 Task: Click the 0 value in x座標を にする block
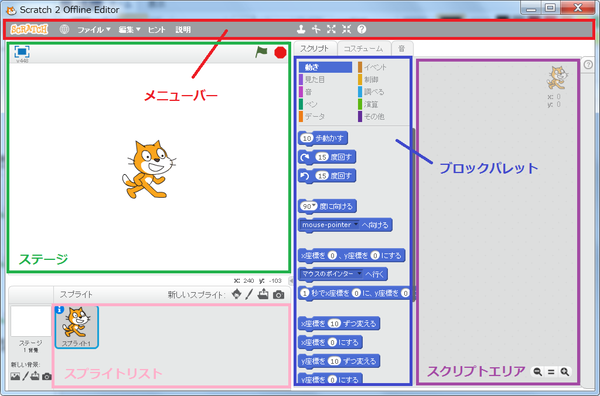pyautogui.click(x=332, y=342)
